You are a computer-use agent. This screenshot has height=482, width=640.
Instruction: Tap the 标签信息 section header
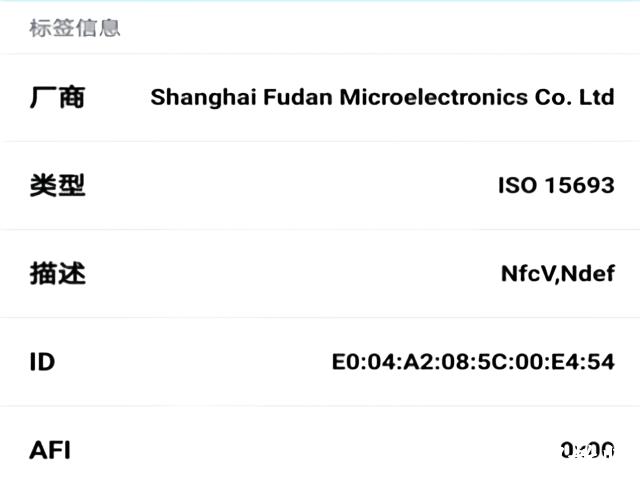(x=75, y=27)
